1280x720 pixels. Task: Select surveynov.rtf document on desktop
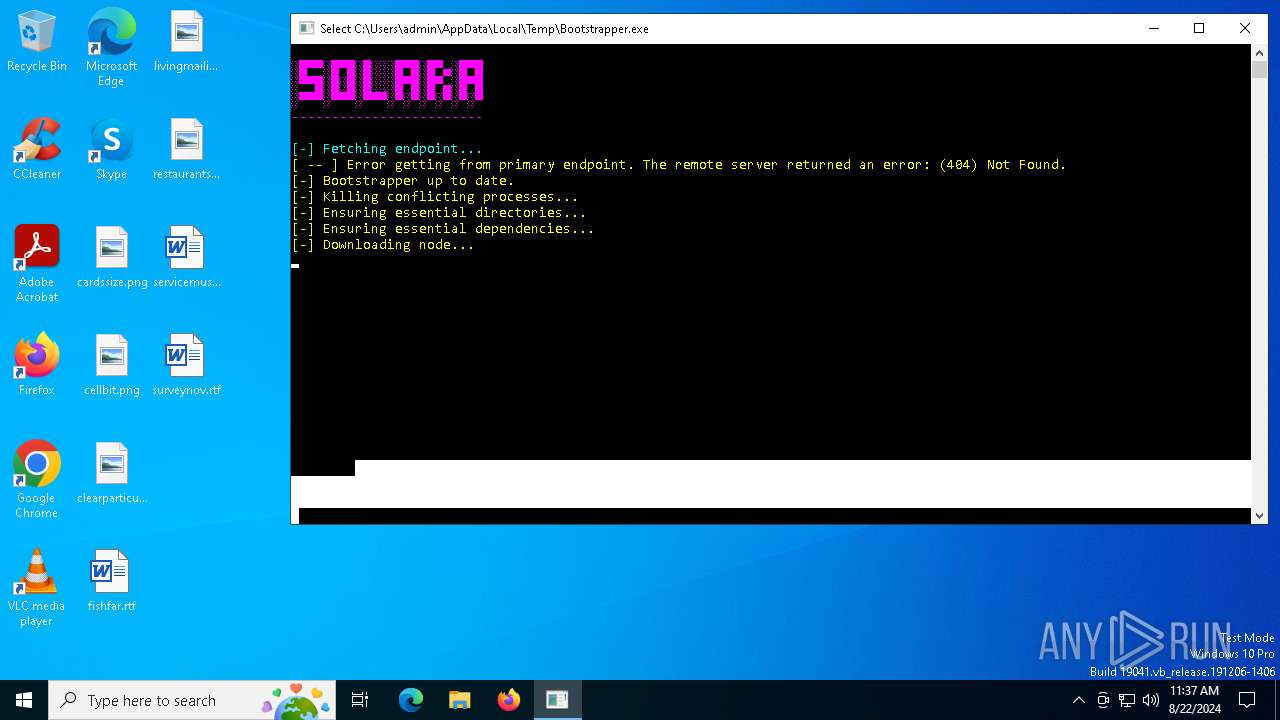tap(186, 365)
